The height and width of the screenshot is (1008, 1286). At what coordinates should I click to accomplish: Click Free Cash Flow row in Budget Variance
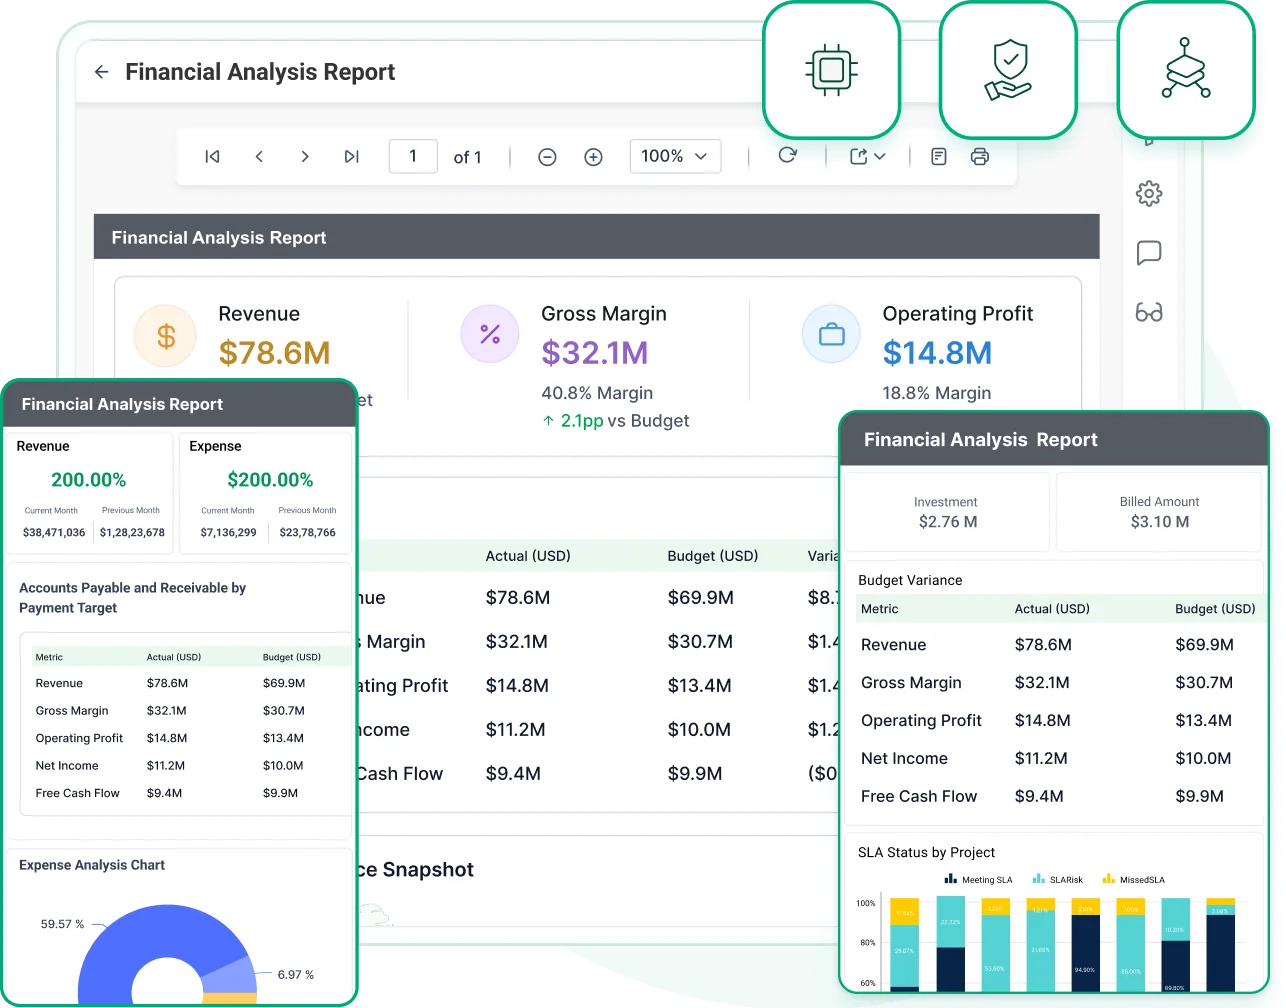point(1058,797)
